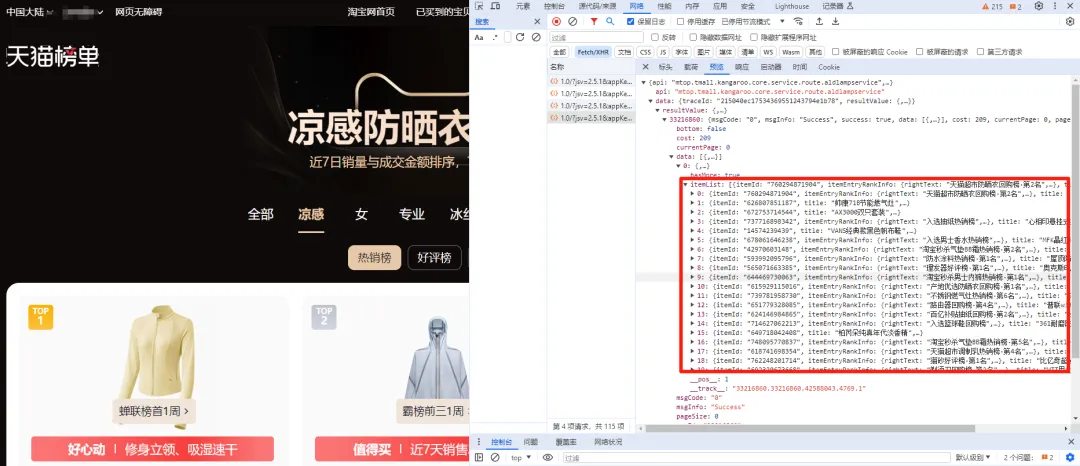Click the console live expression eye icon
This screenshot has width=1080, height=466.
[x=548, y=457]
